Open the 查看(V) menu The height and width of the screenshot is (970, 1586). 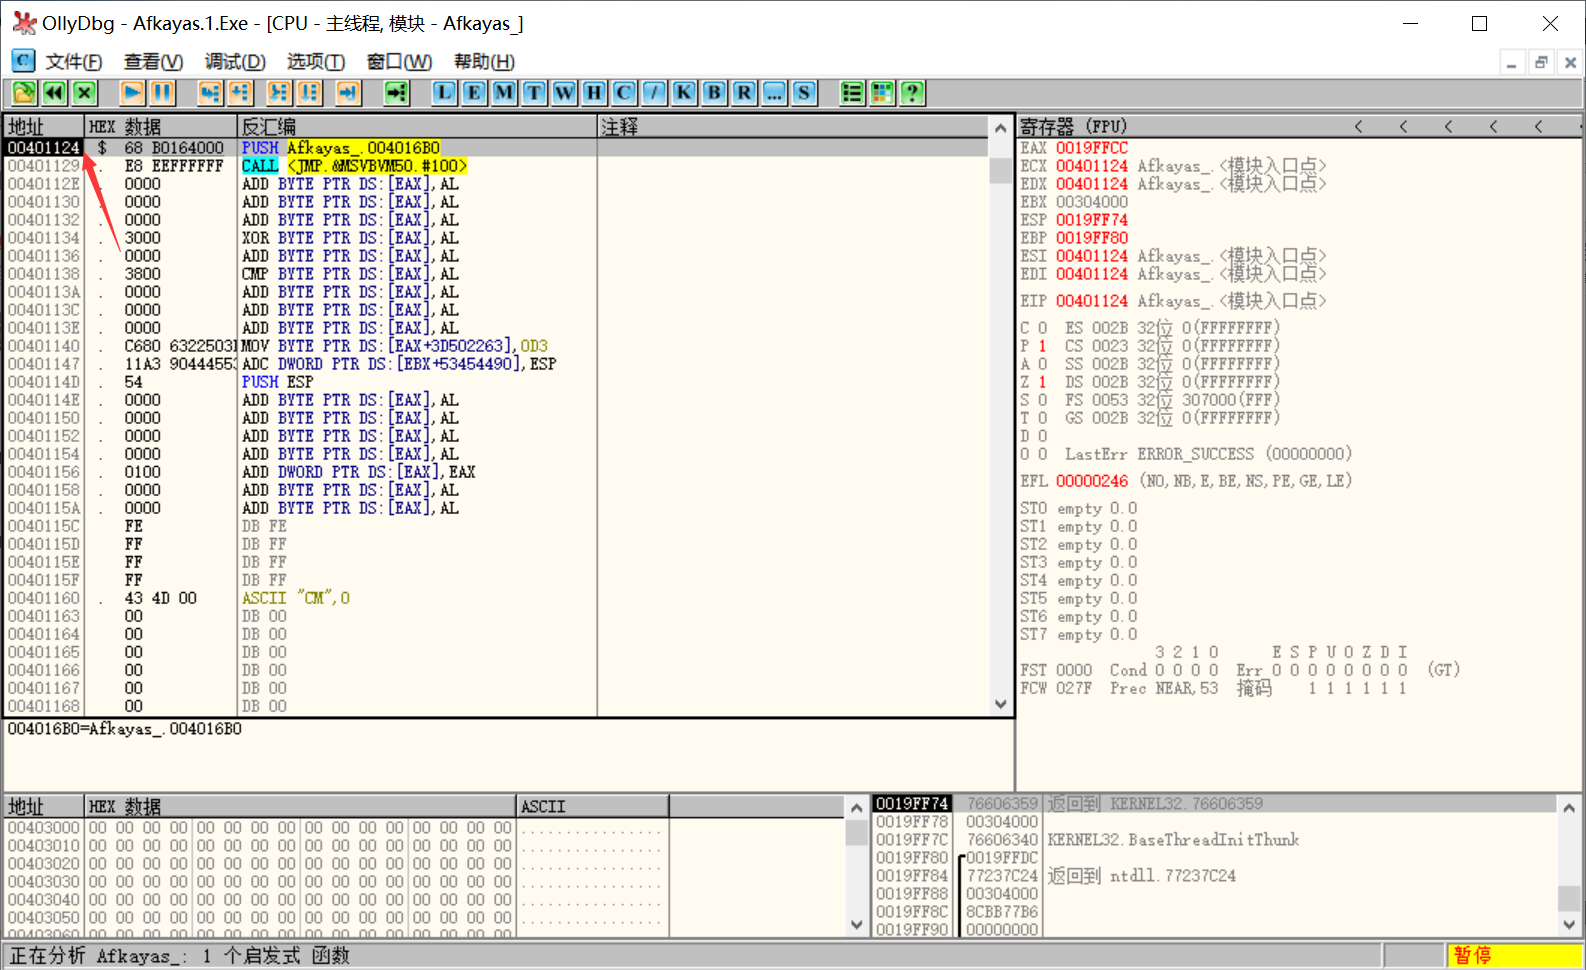(153, 62)
